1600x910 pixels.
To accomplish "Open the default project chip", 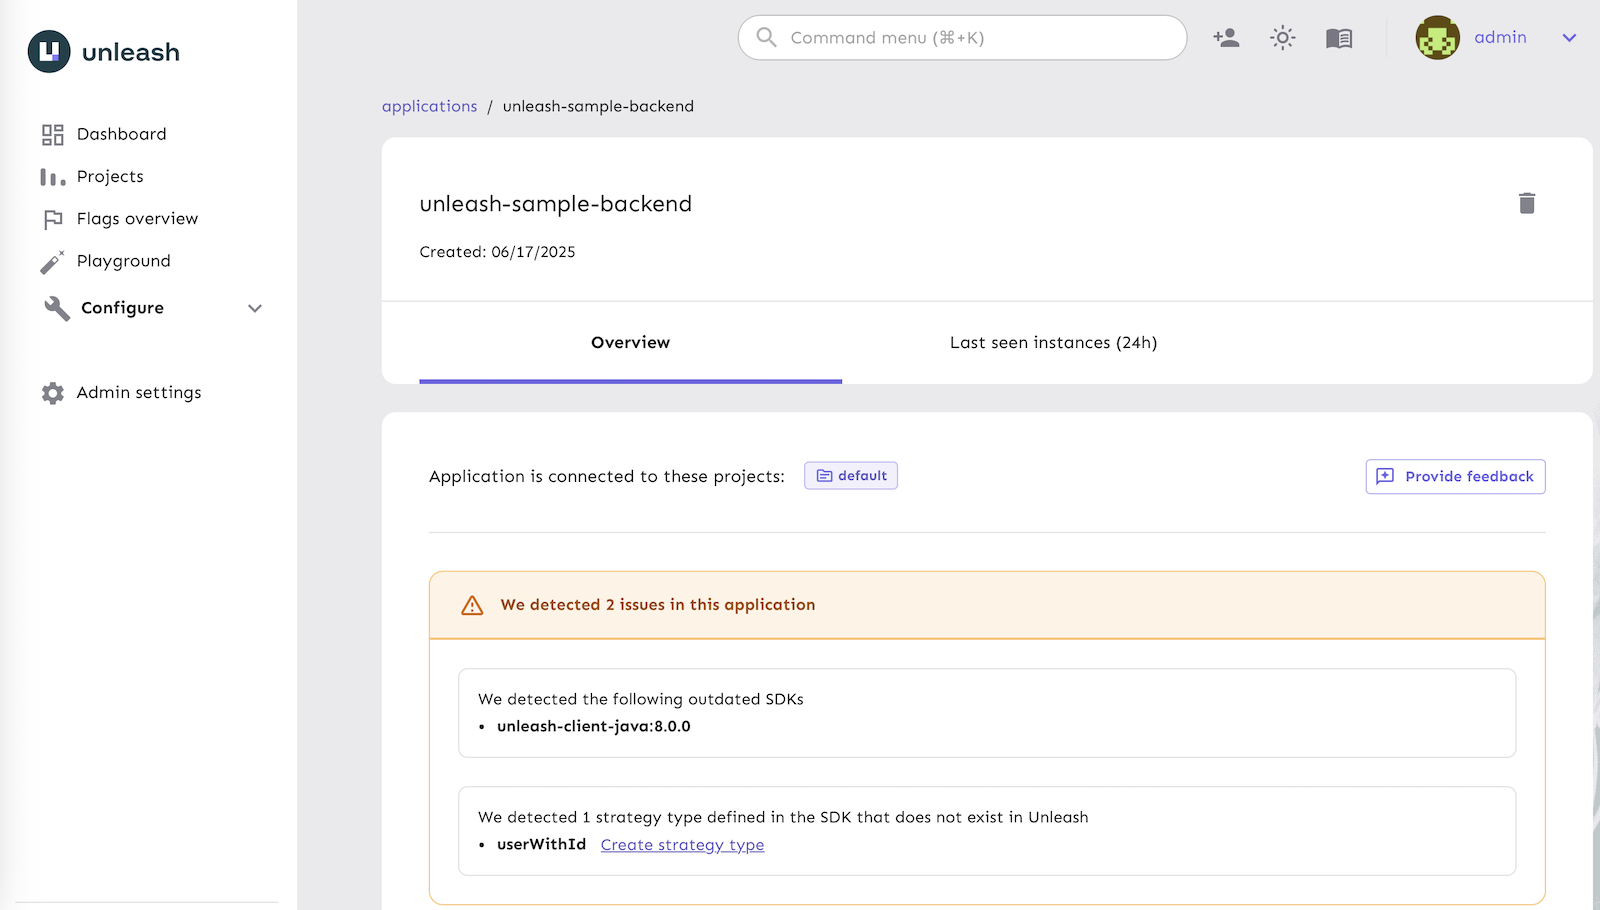I will pyautogui.click(x=851, y=476).
